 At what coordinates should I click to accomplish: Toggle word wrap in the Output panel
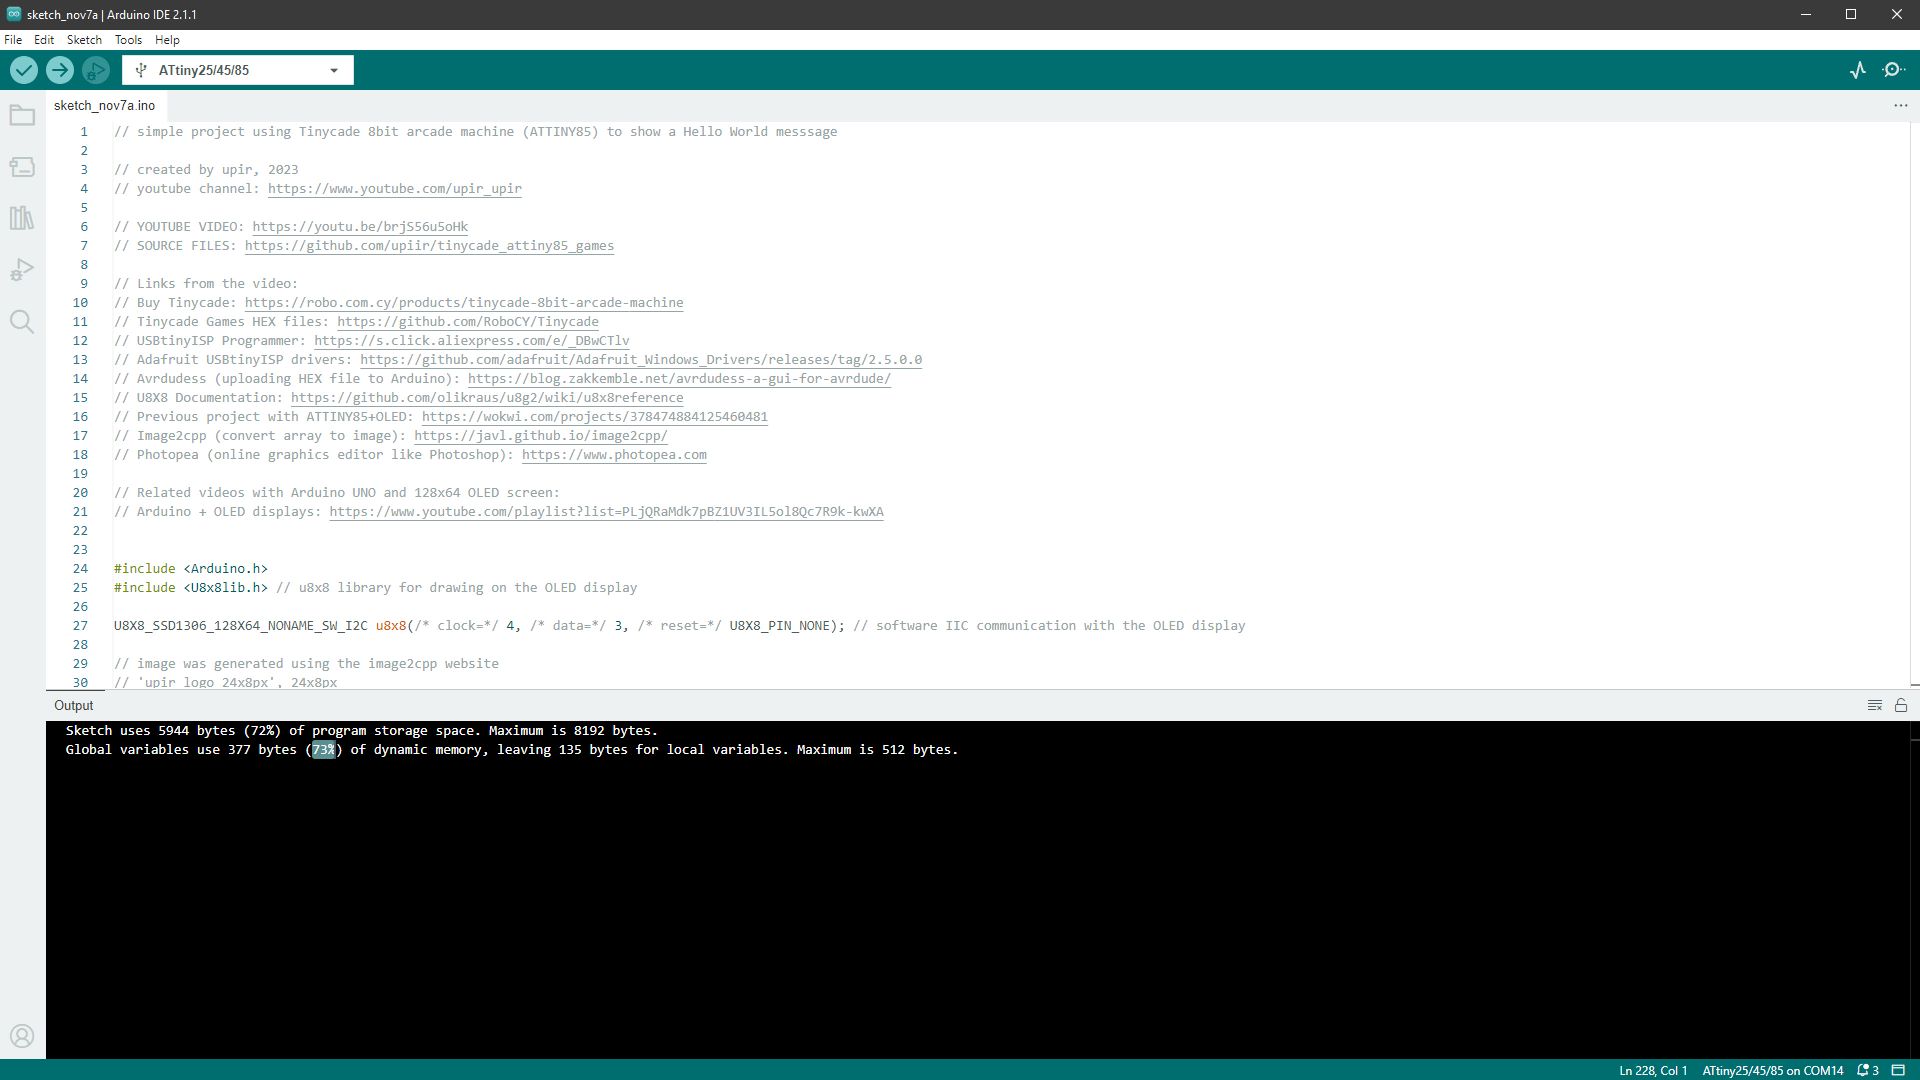coord(1875,705)
